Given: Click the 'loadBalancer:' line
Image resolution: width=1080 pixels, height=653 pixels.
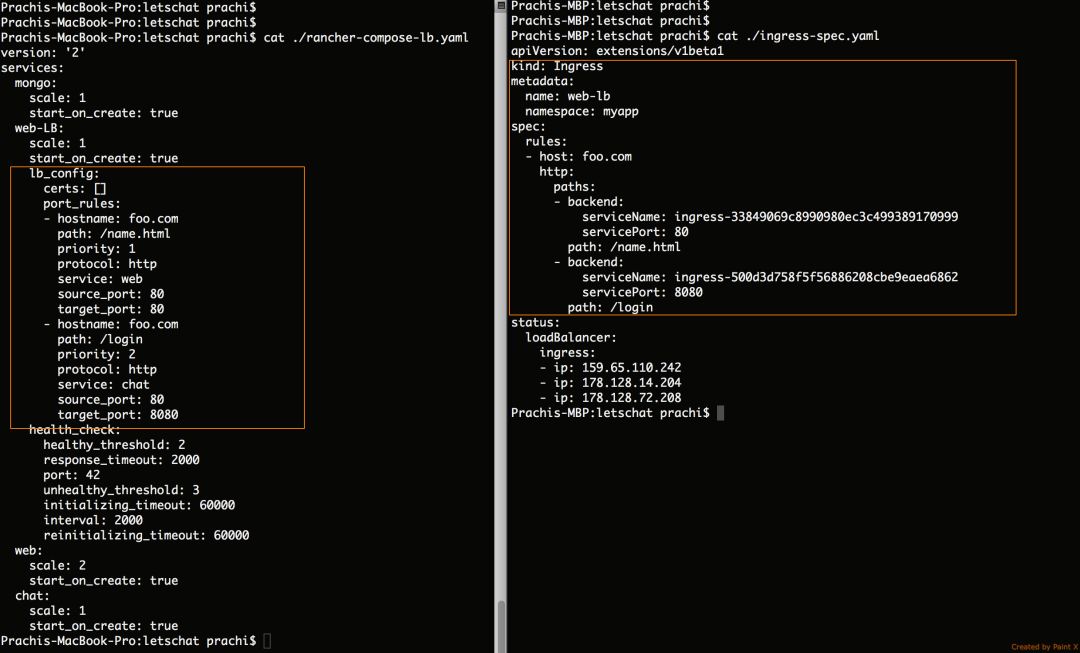Looking at the screenshot, I should coord(571,338).
